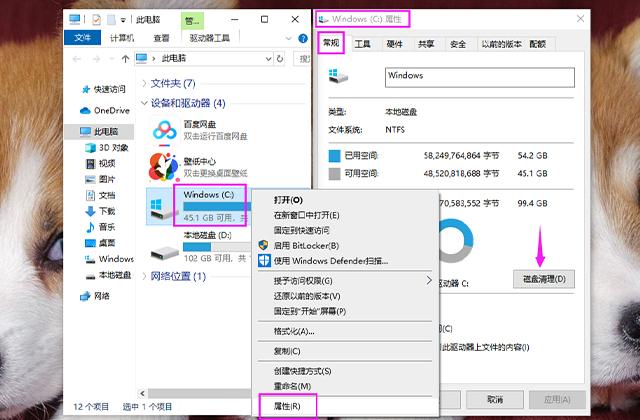This screenshot has width=640, height=420.
Task: Open the address bar history dropdown
Action: pos(269,59)
